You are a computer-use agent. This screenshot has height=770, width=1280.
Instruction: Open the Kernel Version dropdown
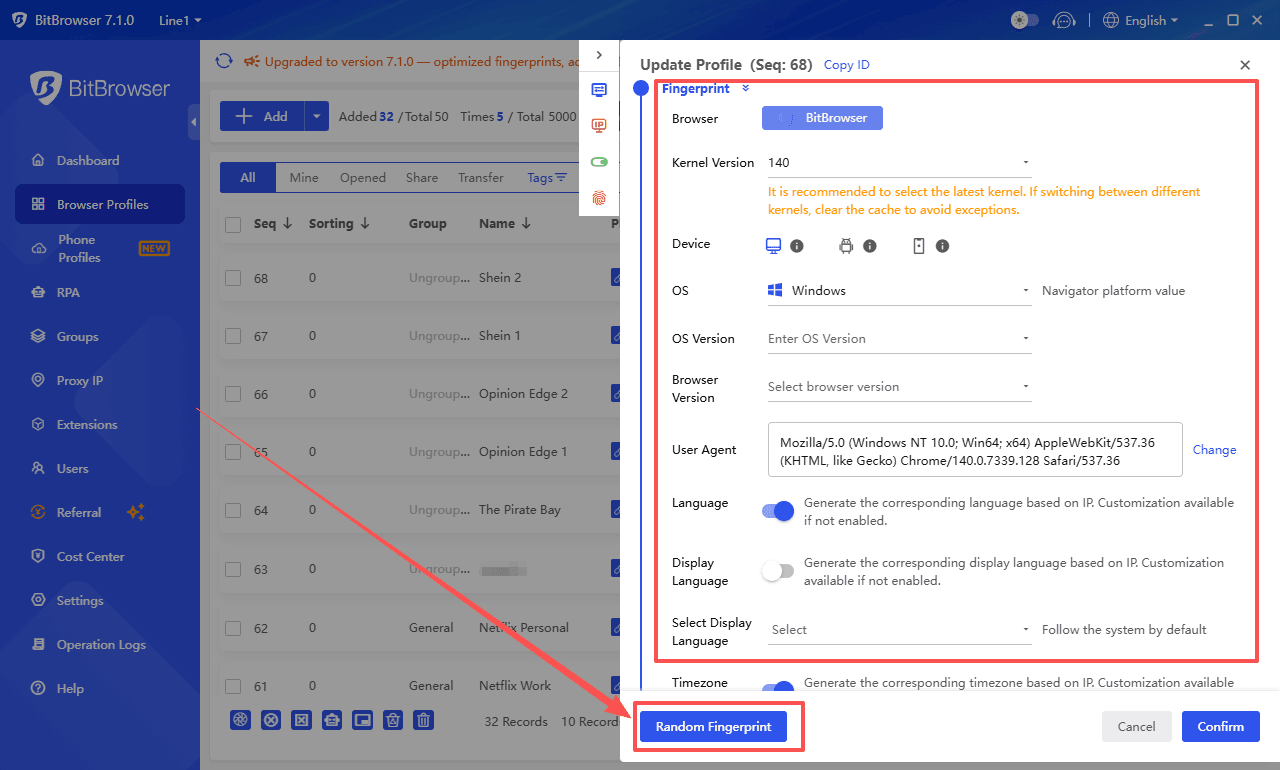pos(899,162)
